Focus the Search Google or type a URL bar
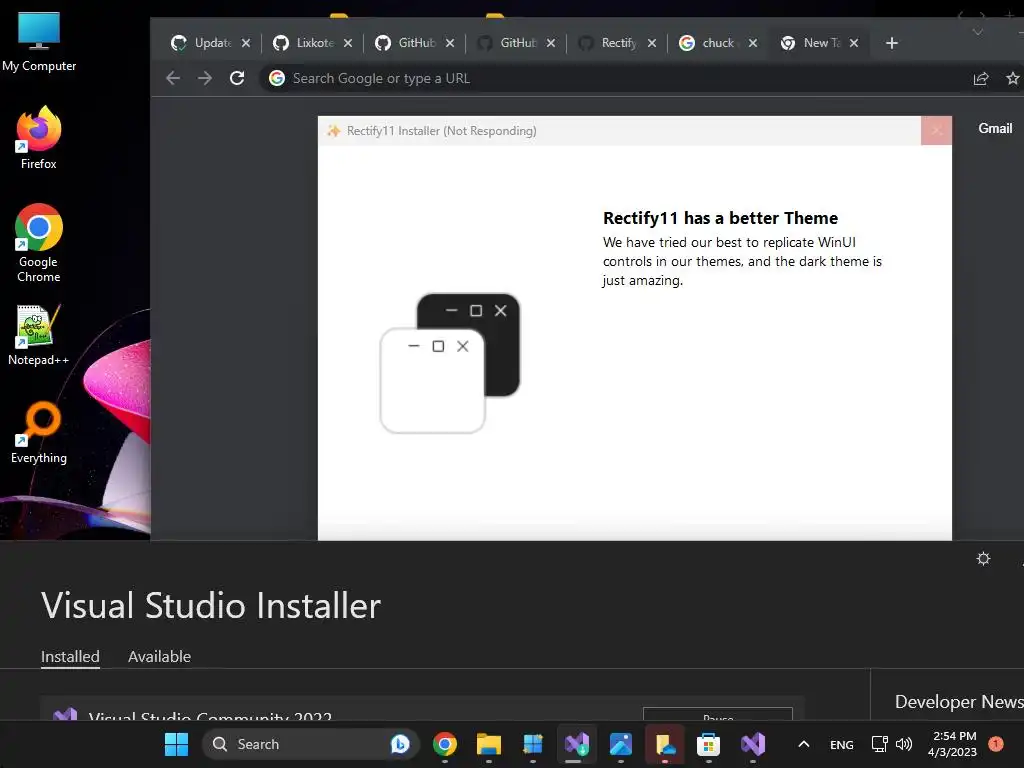 pyautogui.click(x=614, y=78)
